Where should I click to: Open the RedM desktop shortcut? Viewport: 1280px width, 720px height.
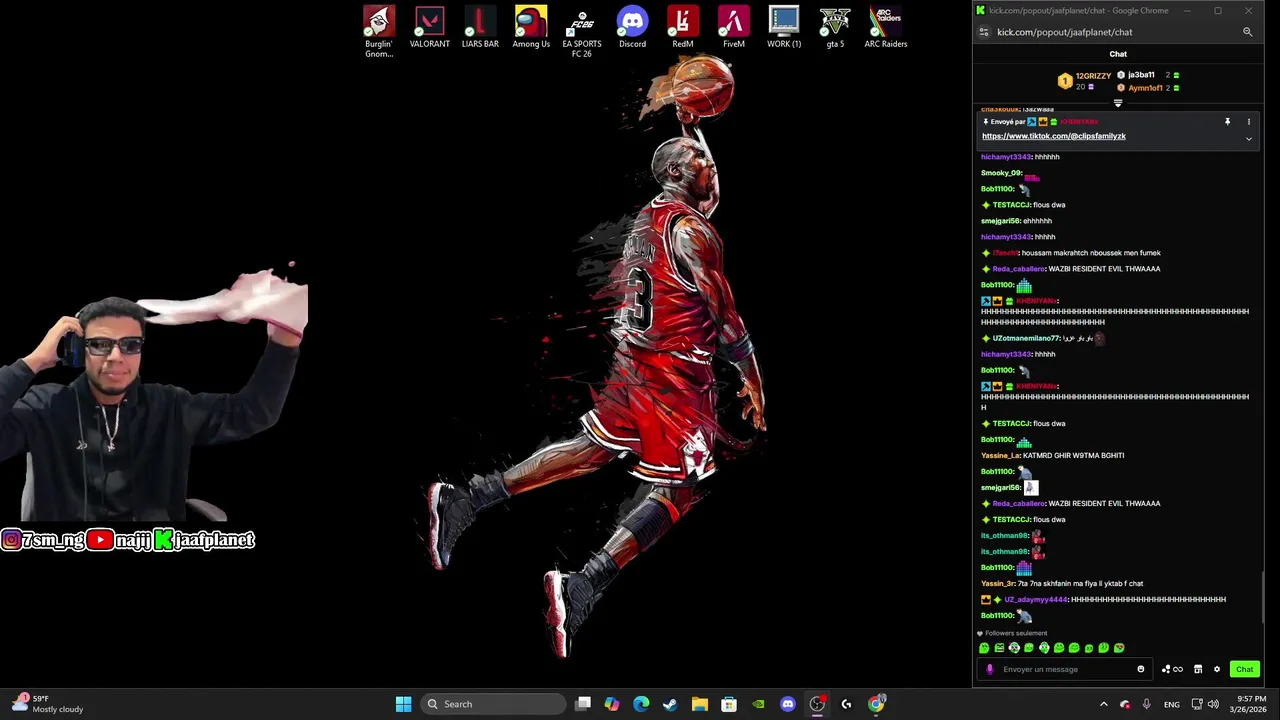point(683,28)
